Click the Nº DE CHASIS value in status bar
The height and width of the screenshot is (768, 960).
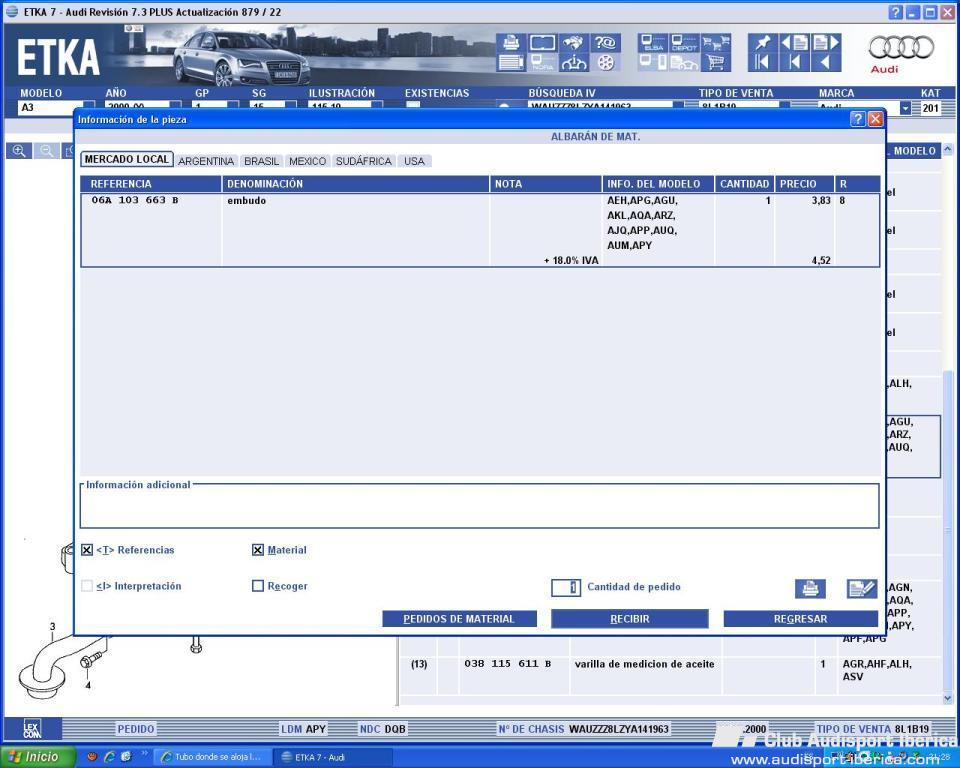click(x=619, y=729)
